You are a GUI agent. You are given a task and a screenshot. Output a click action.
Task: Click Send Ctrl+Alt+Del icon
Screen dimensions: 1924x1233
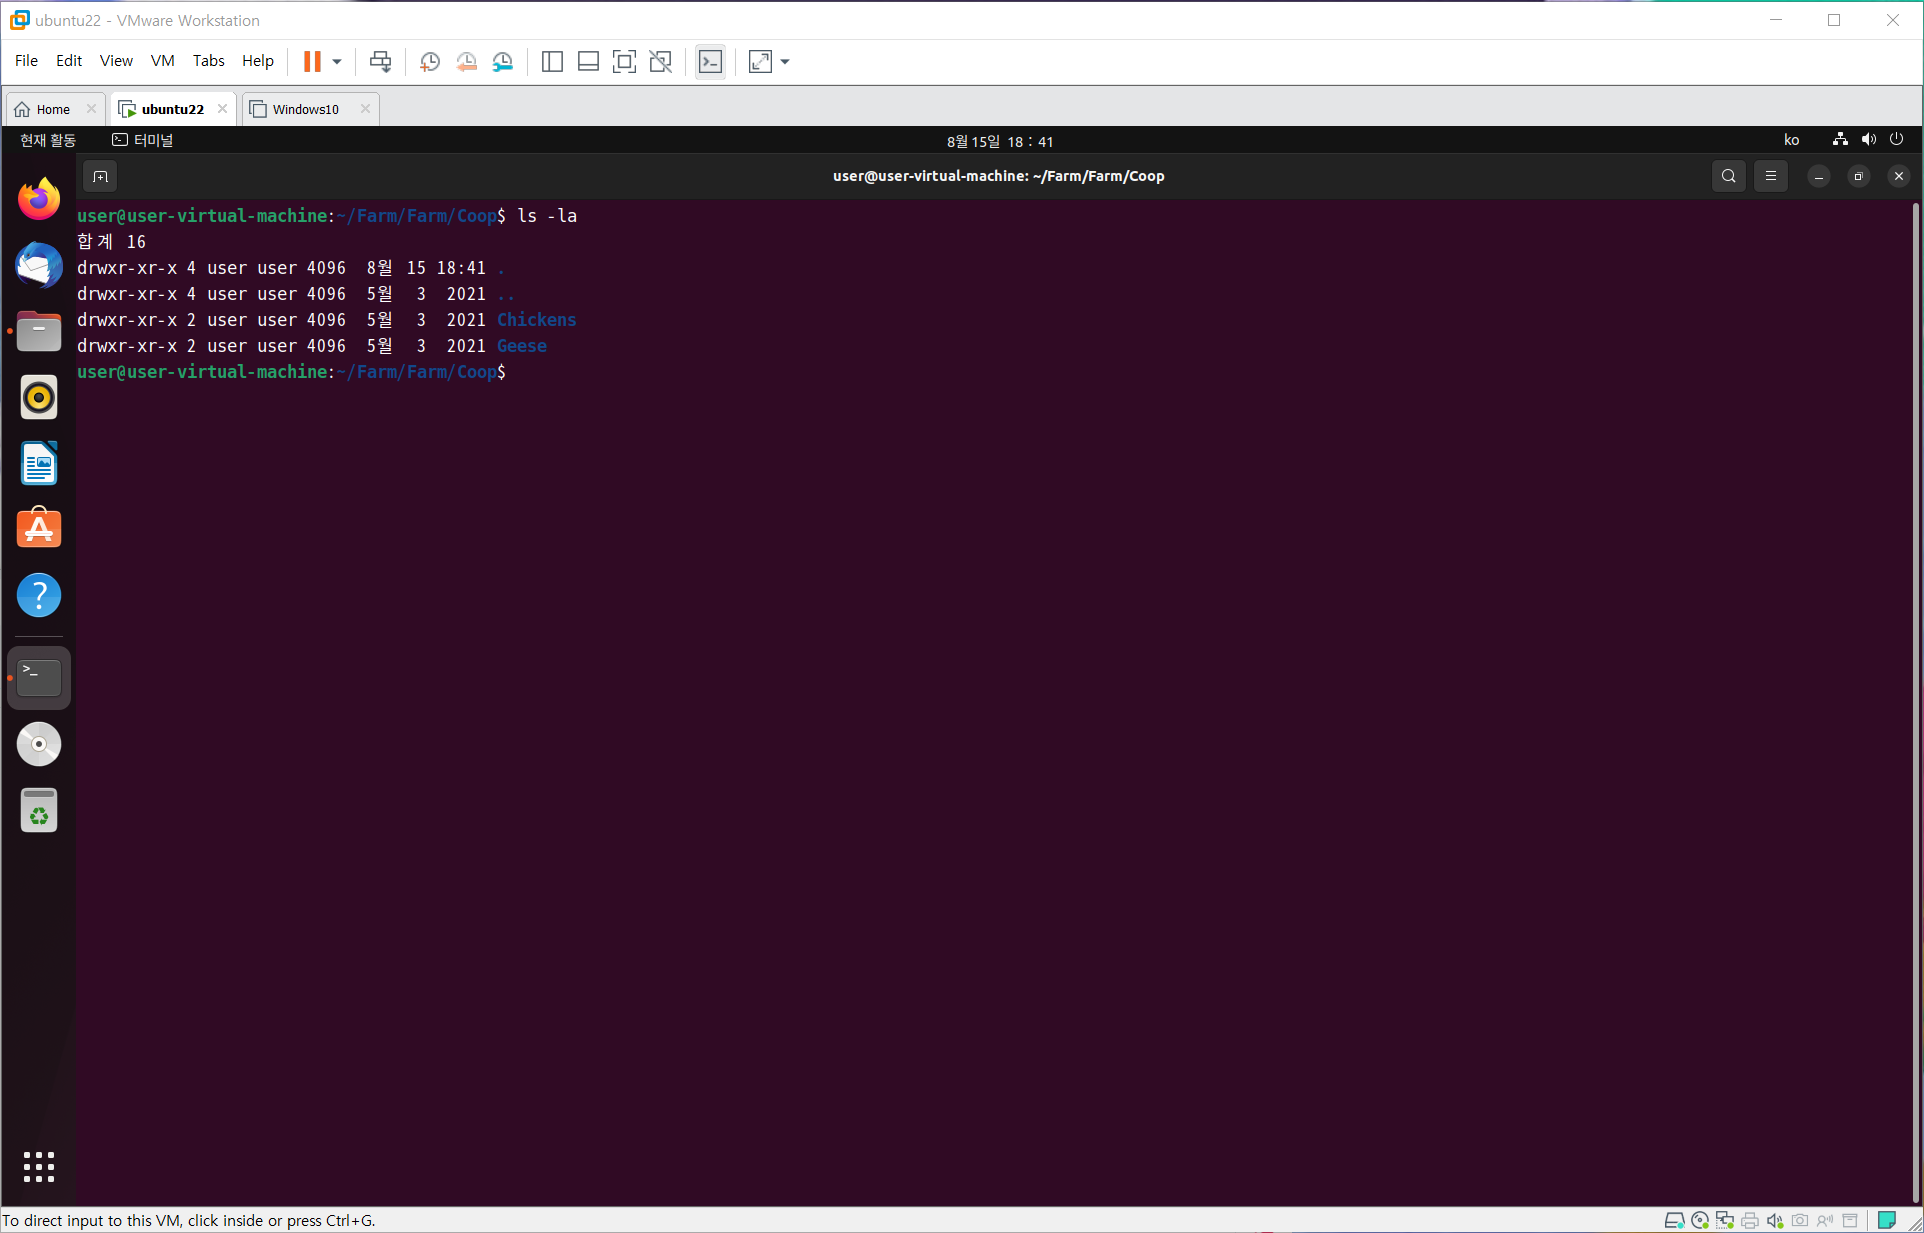tap(380, 62)
